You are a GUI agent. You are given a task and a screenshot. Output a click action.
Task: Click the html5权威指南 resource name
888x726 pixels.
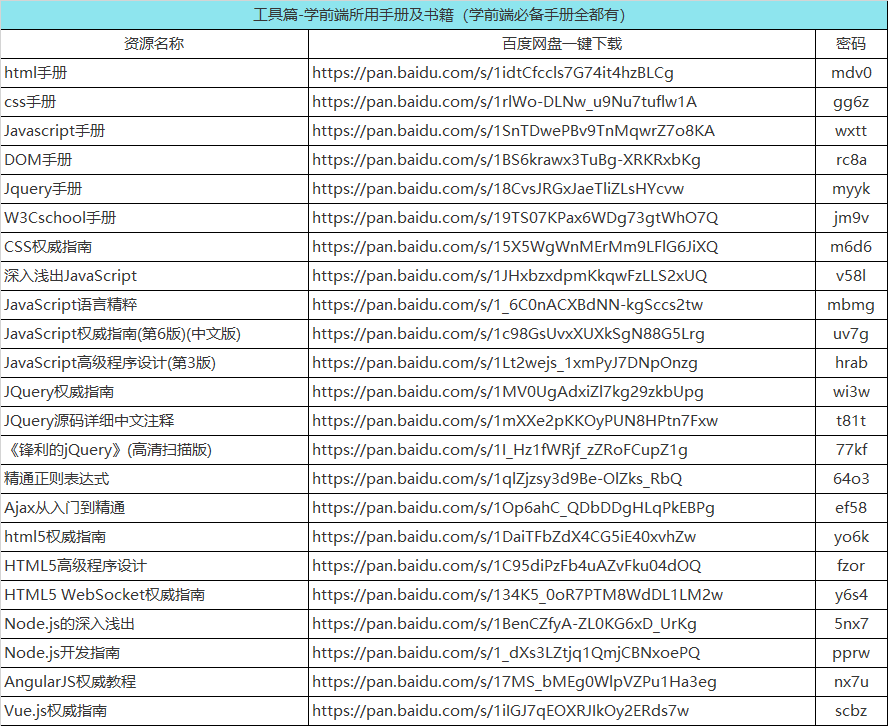coord(55,537)
